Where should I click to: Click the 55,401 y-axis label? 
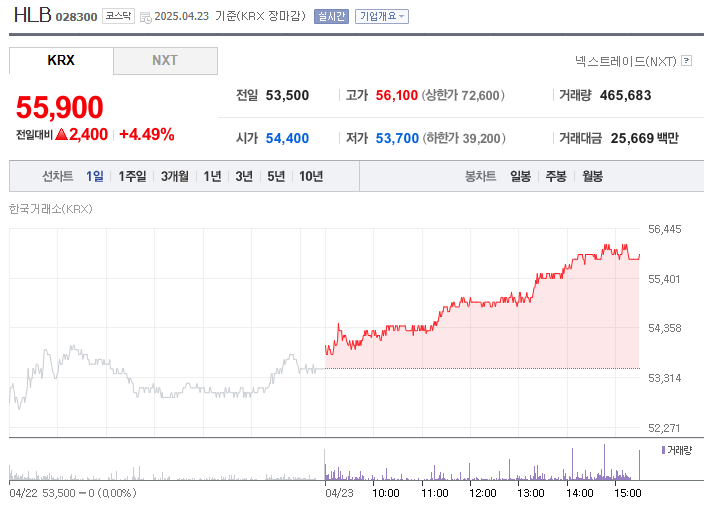pyautogui.click(x=664, y=279)
